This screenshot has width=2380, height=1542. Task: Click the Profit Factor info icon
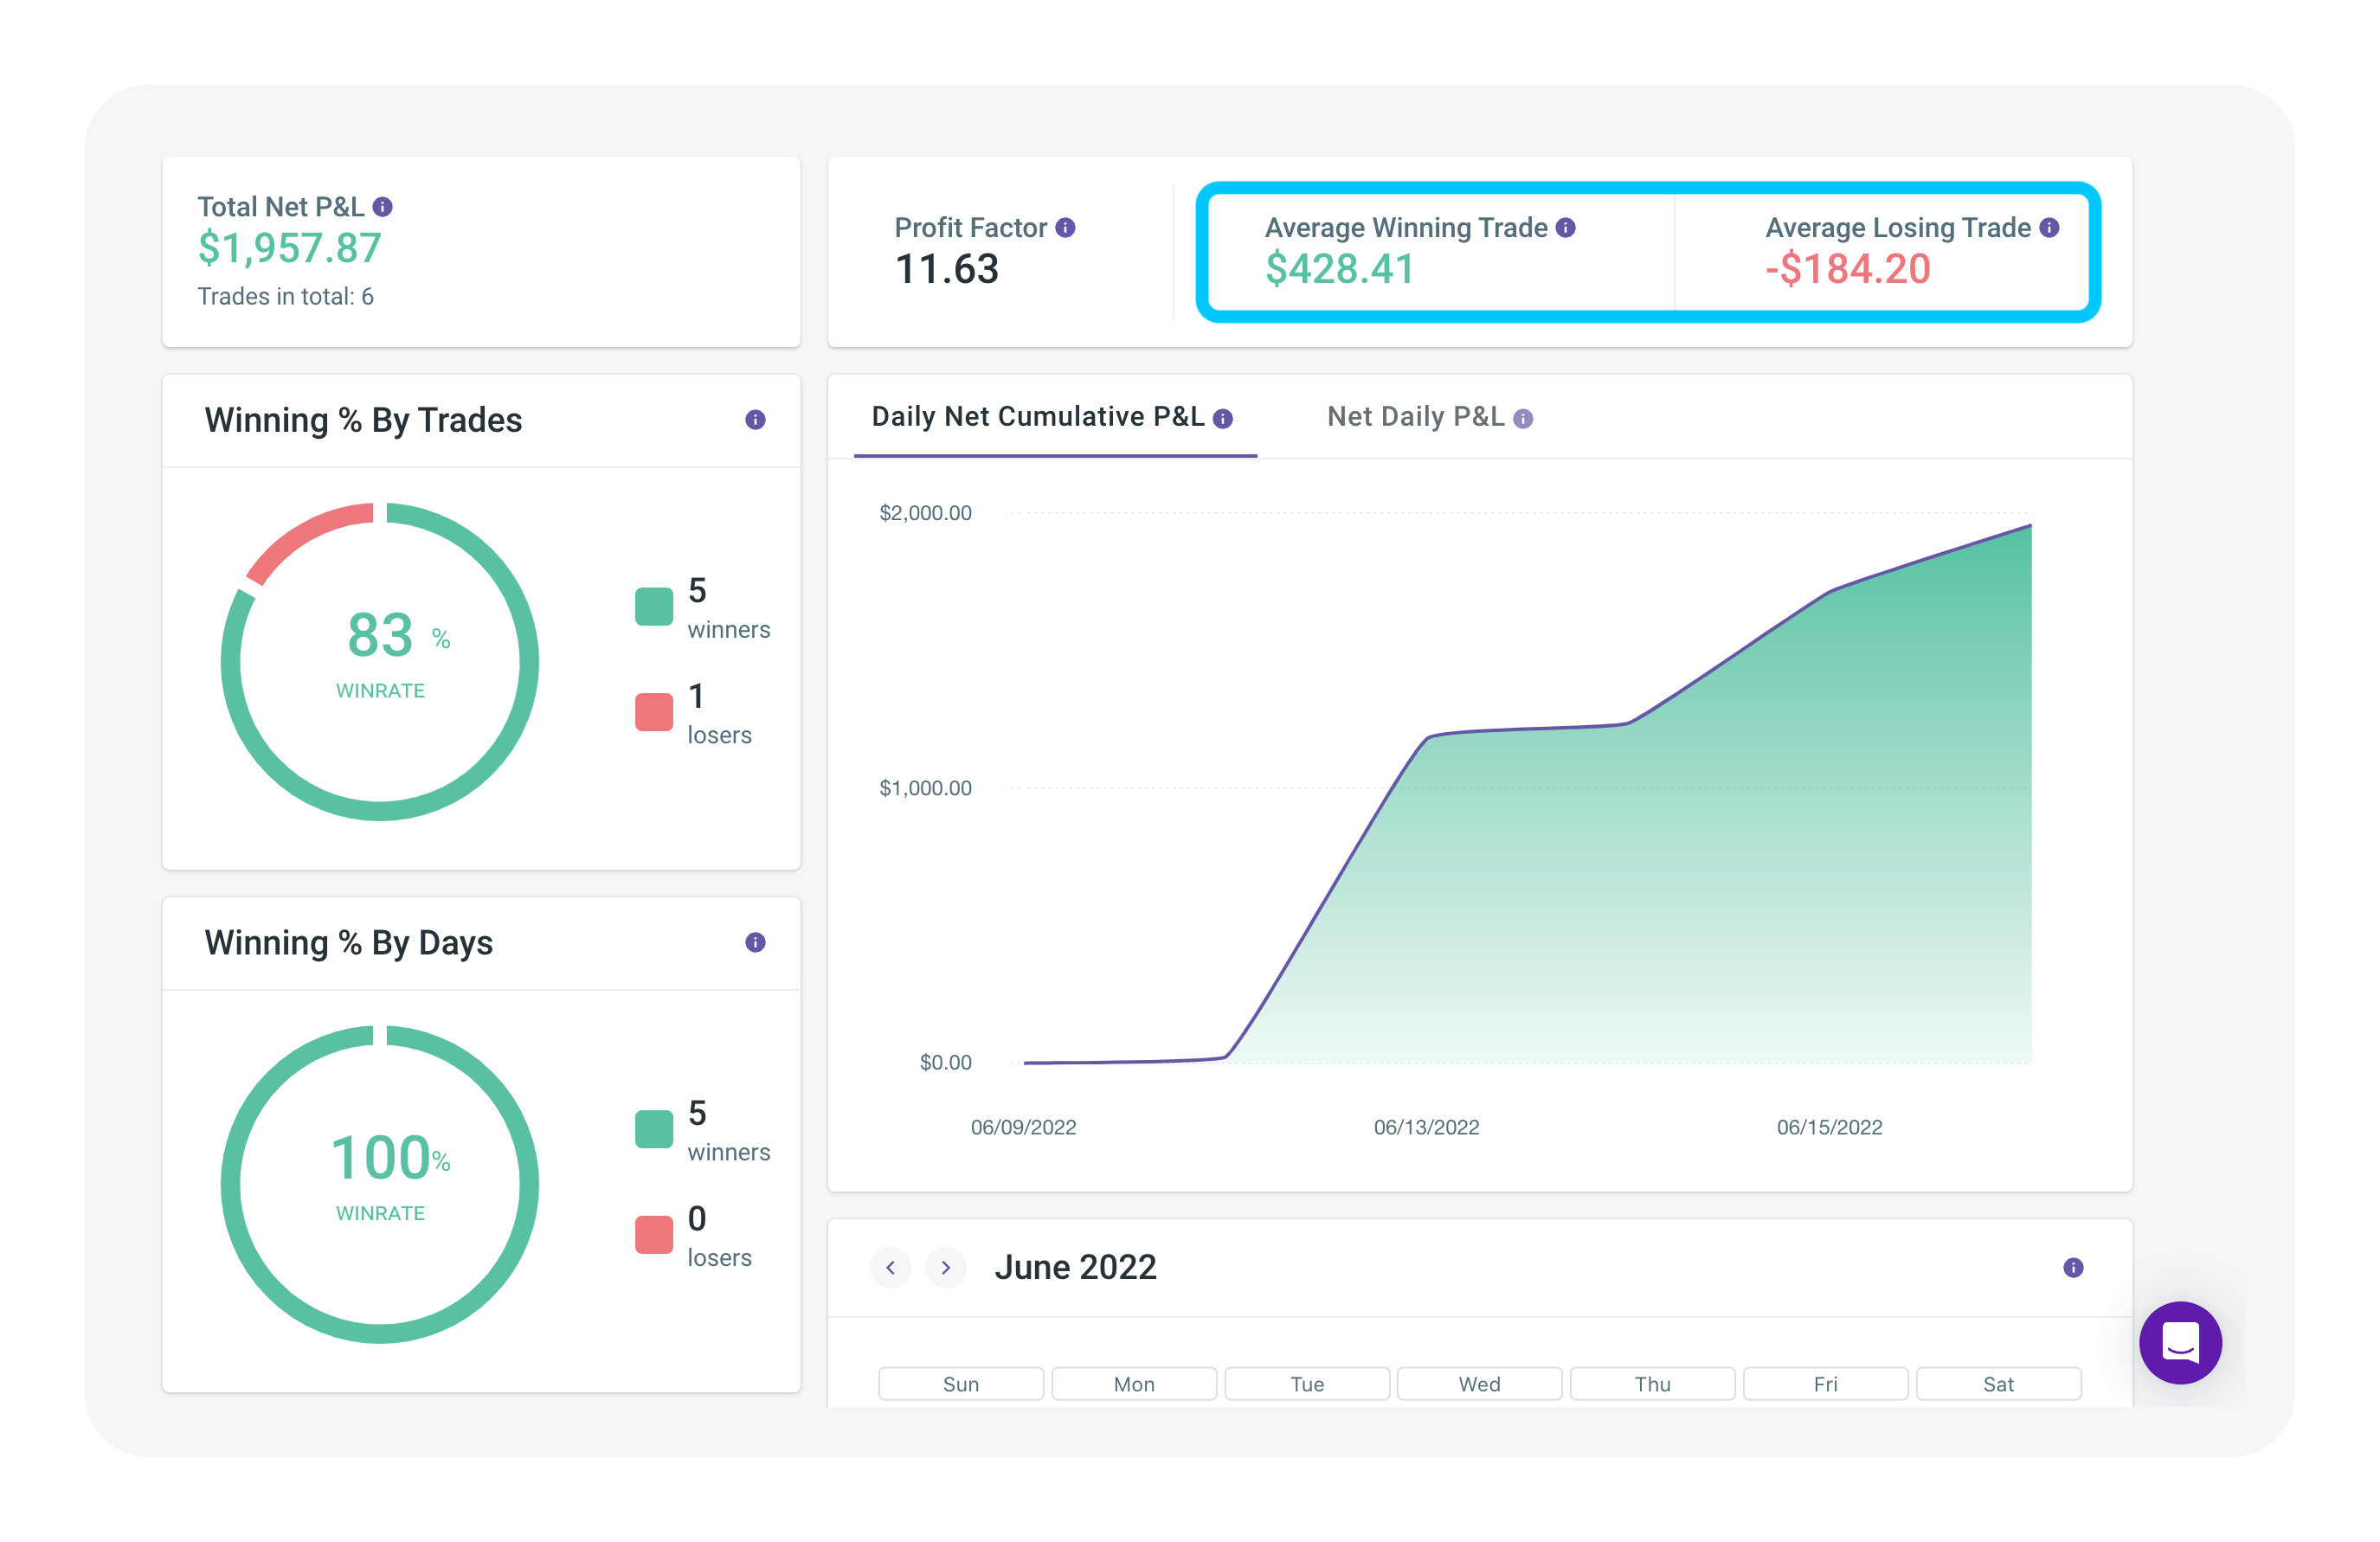[1066, 227]
